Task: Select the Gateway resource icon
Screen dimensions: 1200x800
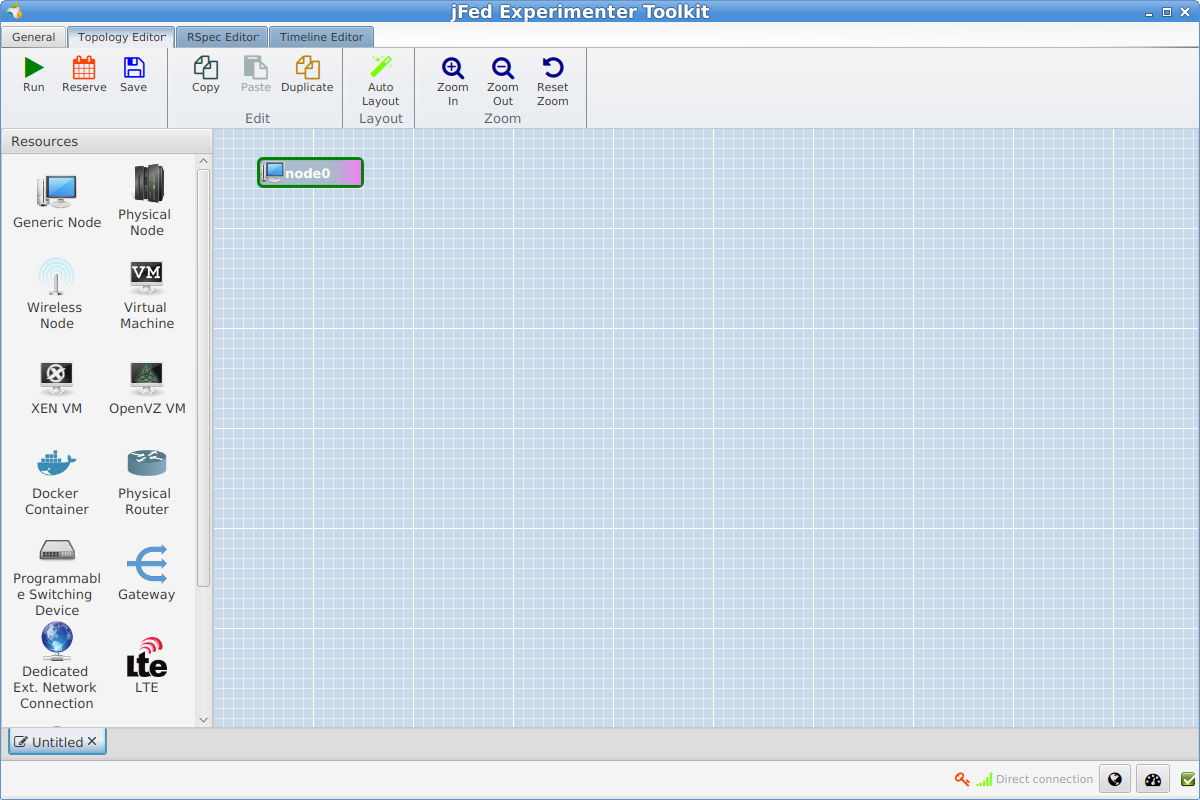Action: coord(147,564)
